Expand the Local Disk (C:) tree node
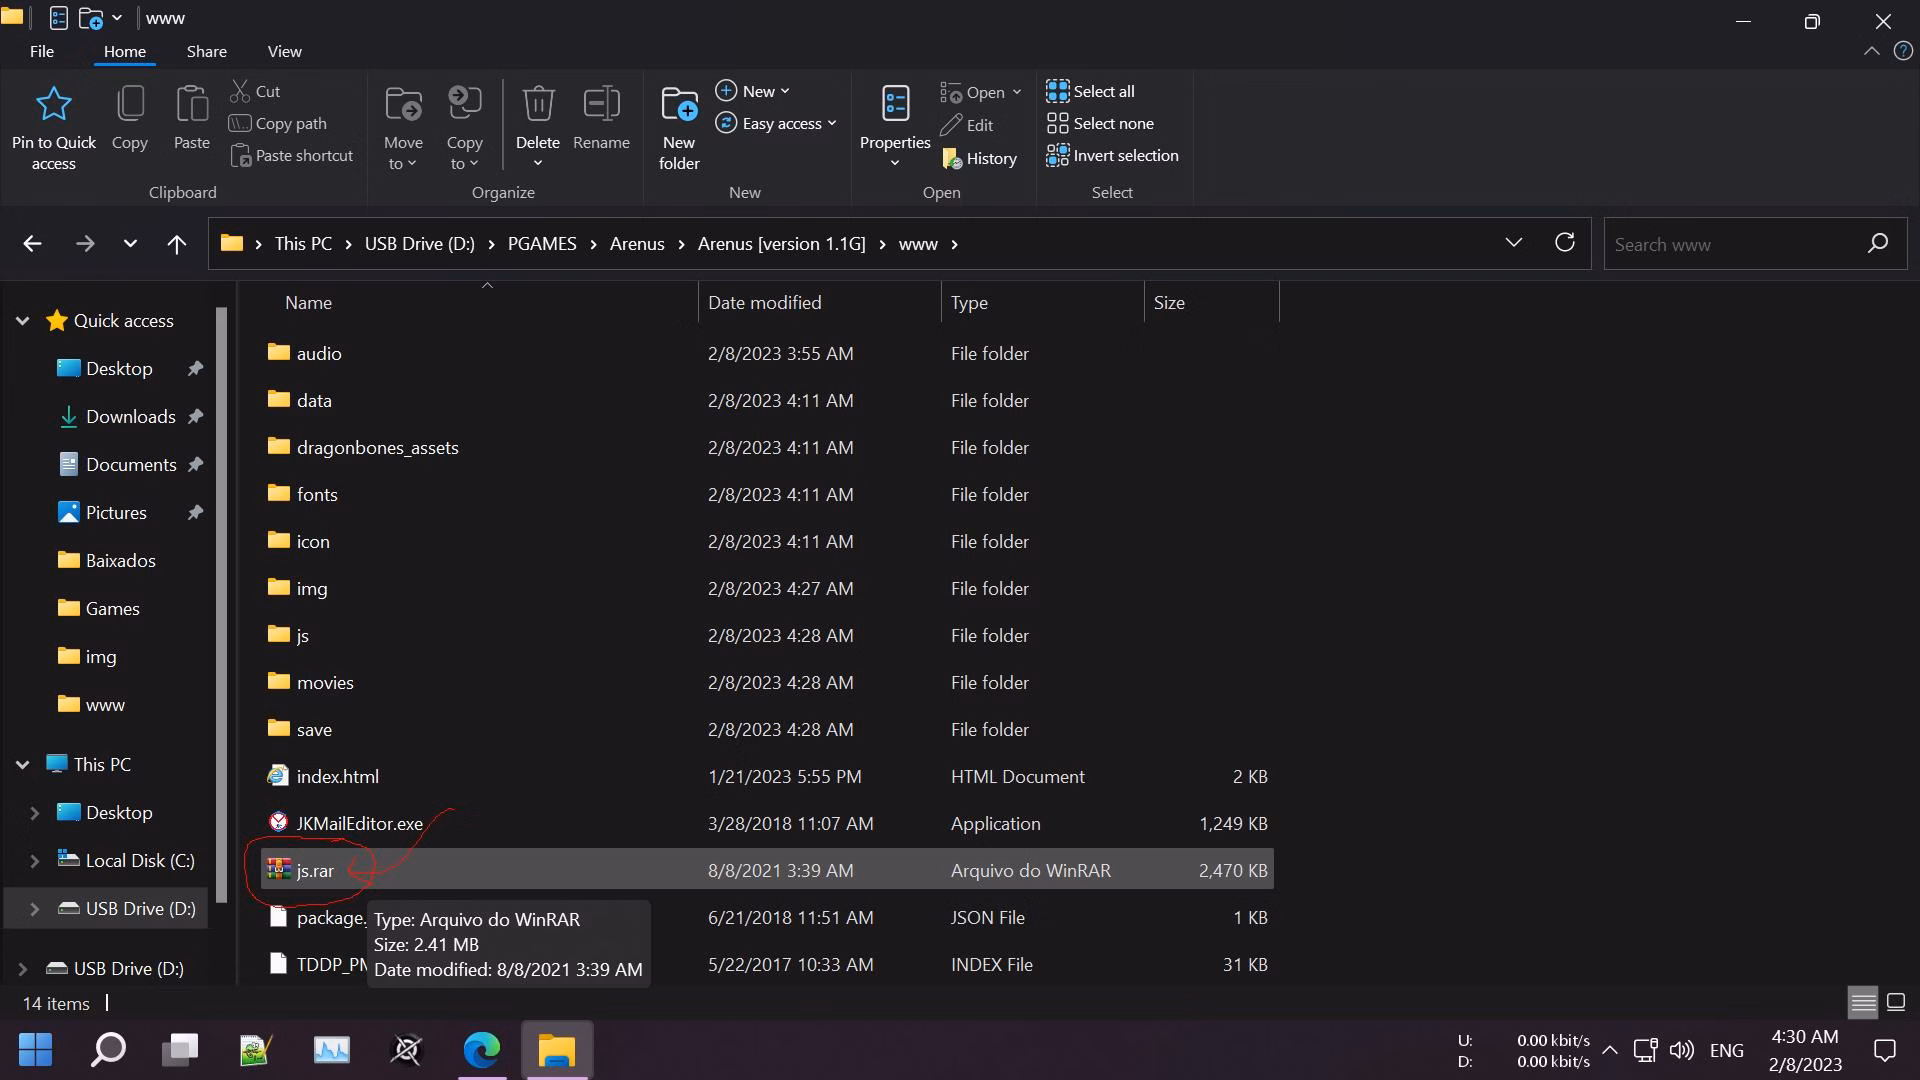The image size is (1920, 1080). pyautogui.click(x=34, y=861)
